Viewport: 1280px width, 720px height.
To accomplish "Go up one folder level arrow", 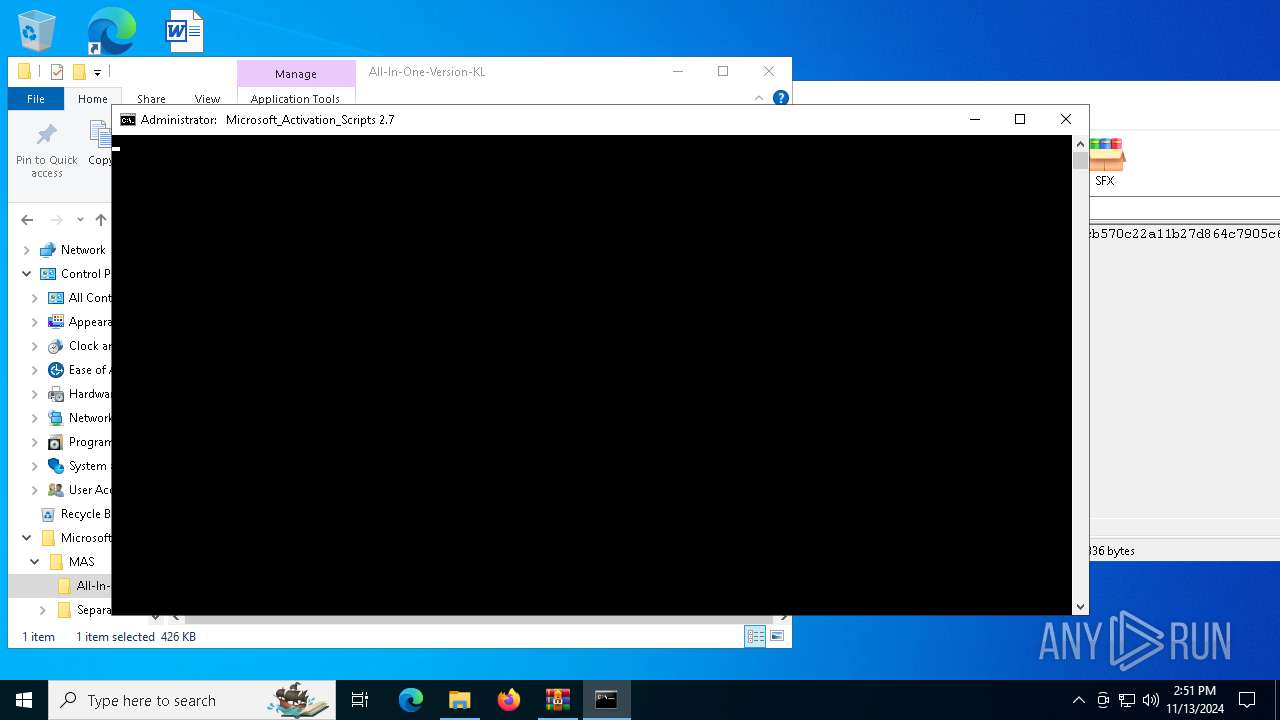I will pyautogui.click(x=100, y=220).
